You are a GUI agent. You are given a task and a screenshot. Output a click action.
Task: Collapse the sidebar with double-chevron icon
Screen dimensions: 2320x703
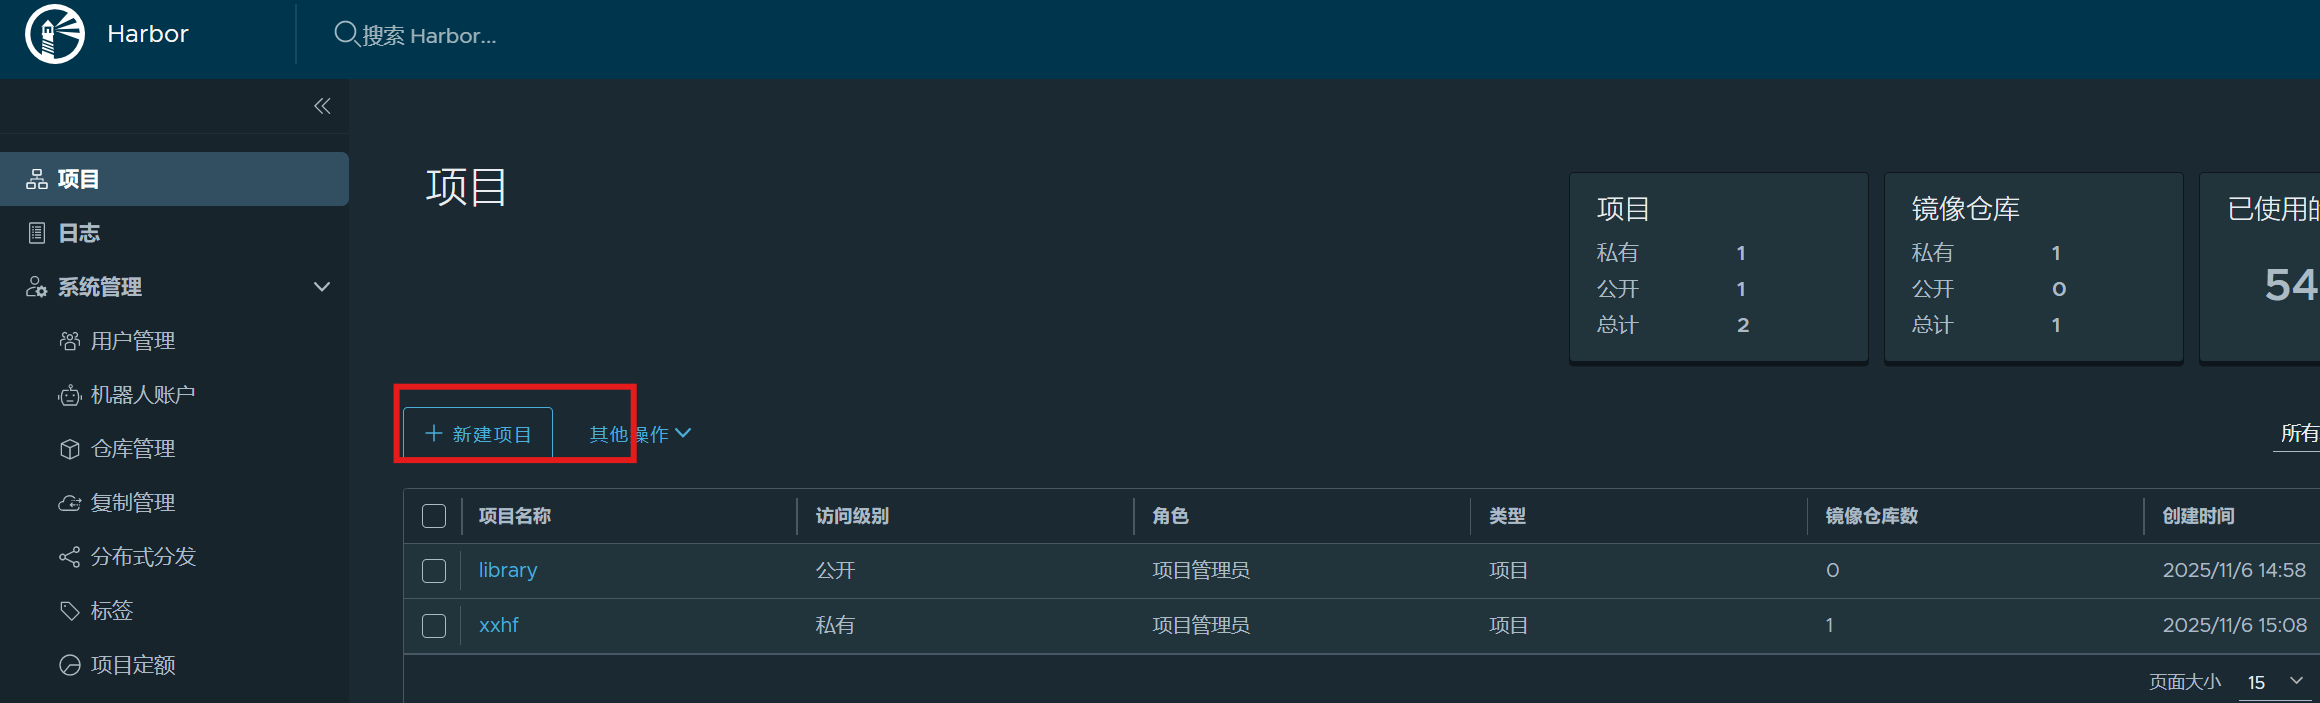click(x=322, y=106)
